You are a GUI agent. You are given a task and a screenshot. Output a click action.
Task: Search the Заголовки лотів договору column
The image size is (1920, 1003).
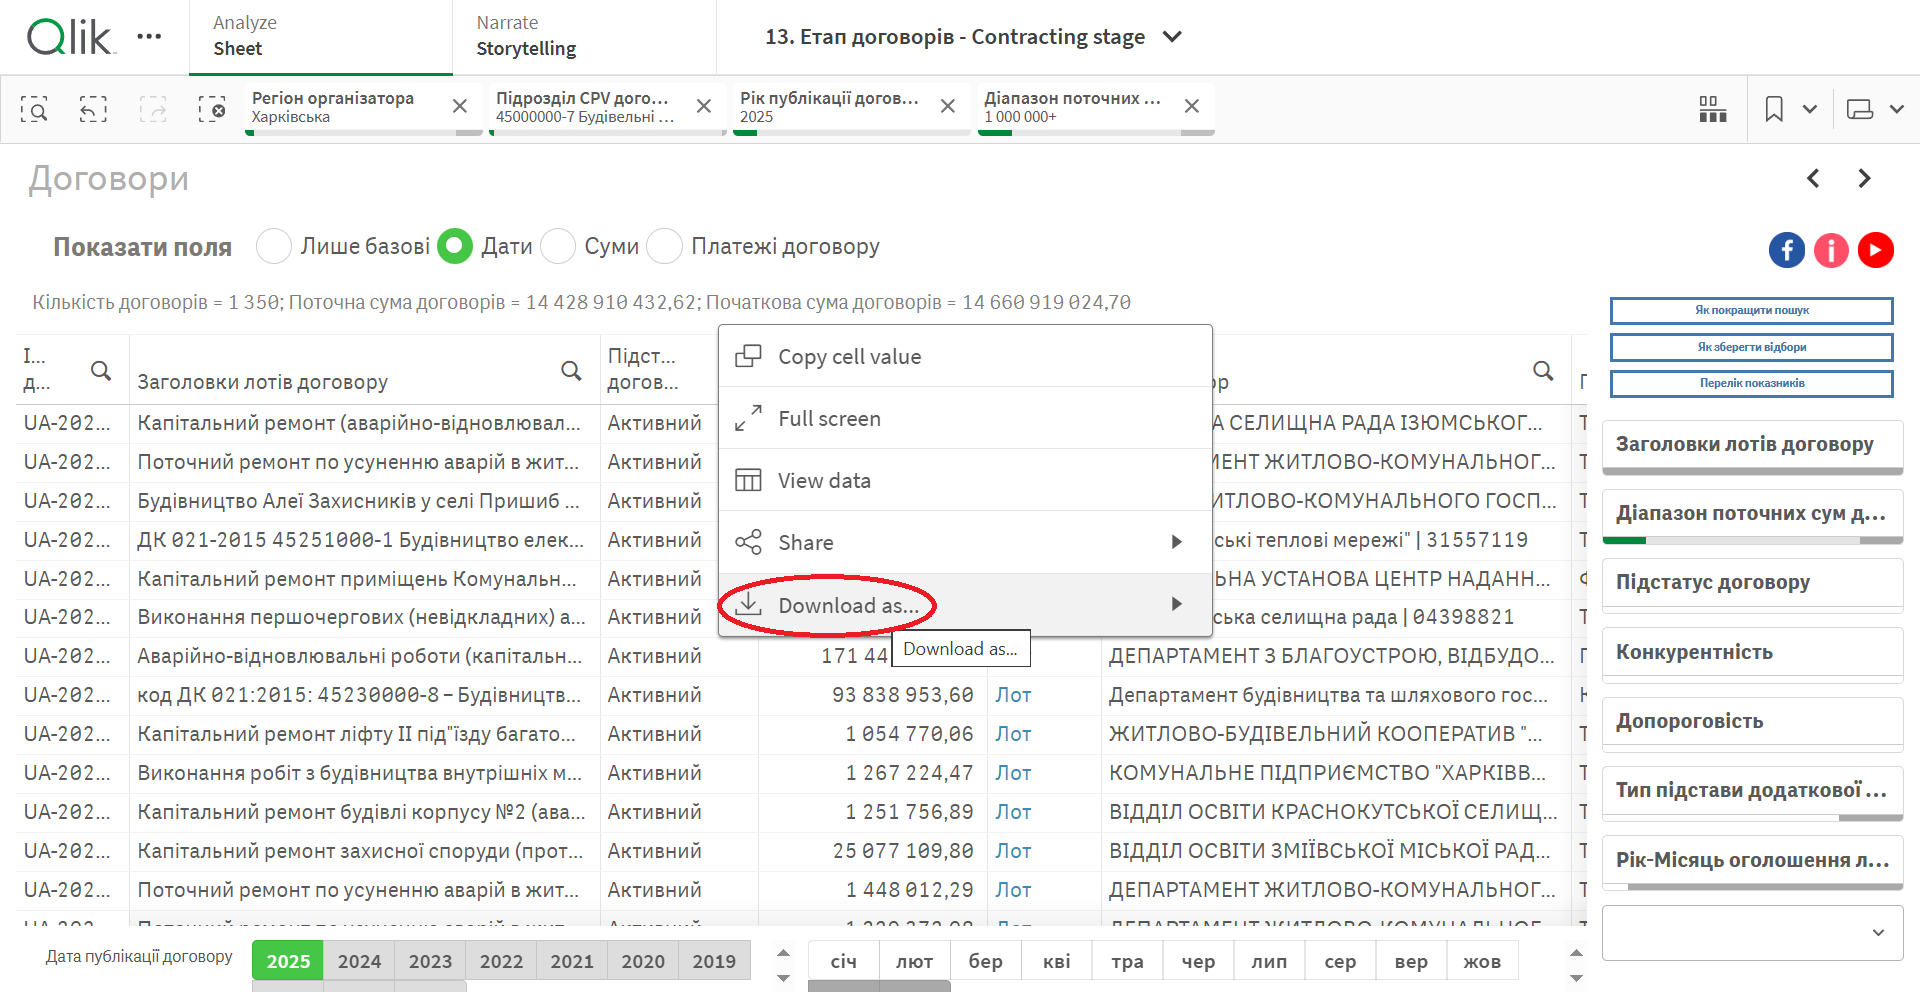[x=571, y=371]
